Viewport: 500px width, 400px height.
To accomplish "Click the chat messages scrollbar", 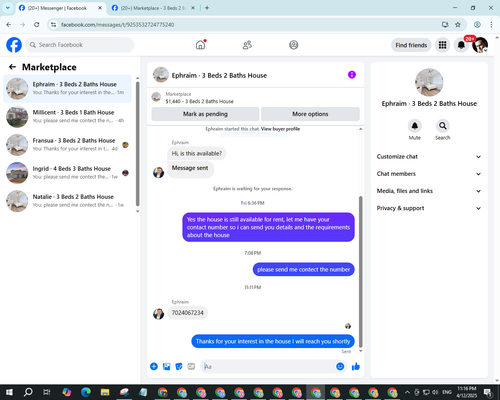I will [x=360, y=272].
